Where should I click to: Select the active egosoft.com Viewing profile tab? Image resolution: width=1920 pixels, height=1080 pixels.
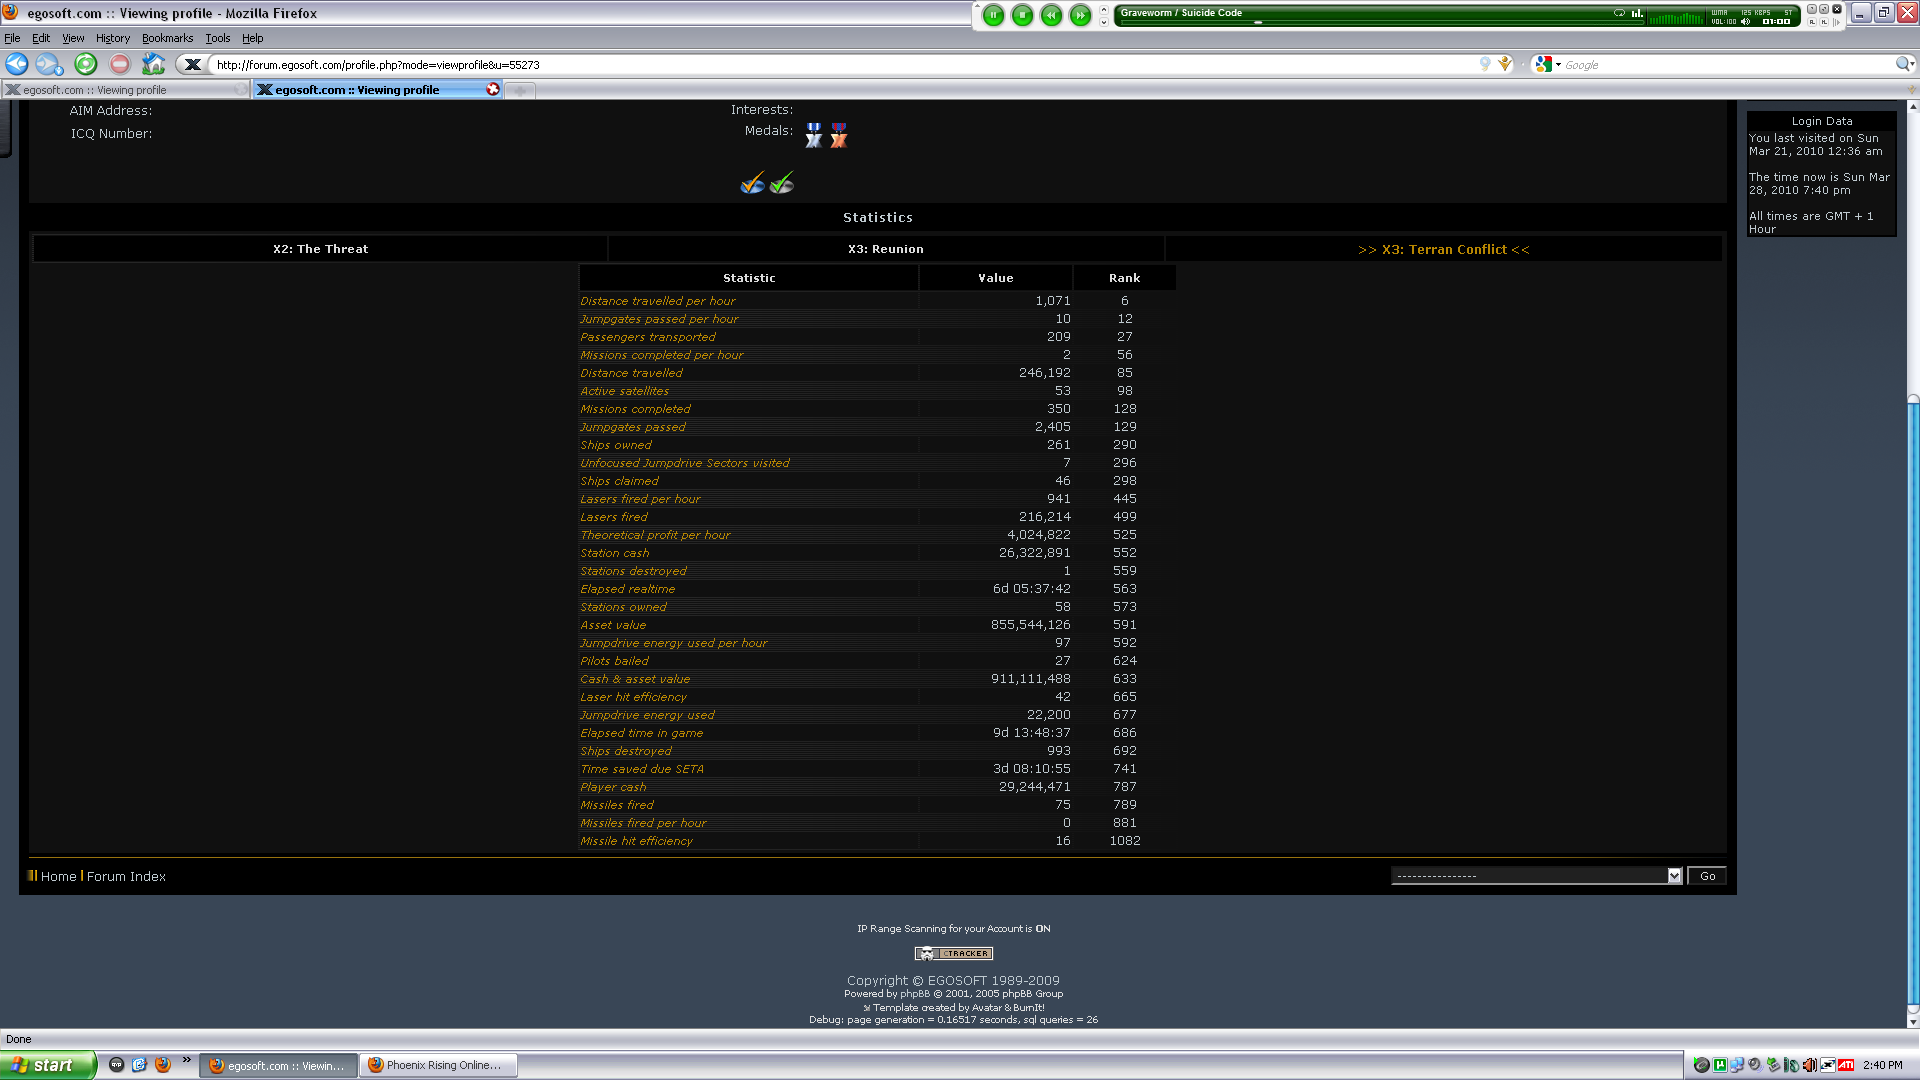[378, 90]
